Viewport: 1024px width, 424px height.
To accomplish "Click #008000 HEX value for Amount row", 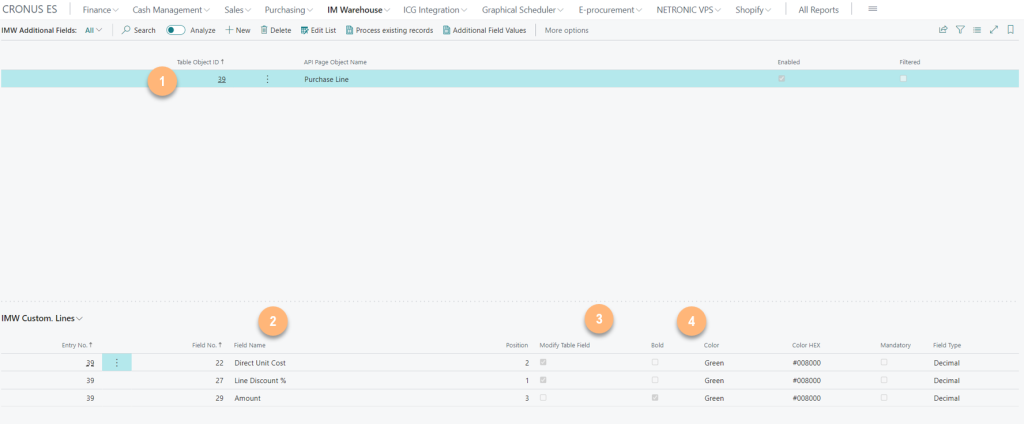I will (x=807, y=398).
